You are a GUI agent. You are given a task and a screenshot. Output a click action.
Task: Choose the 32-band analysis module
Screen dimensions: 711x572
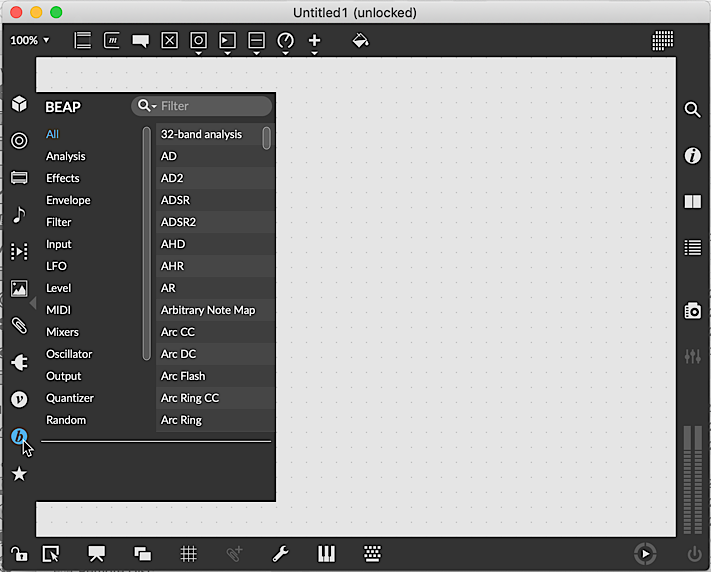(215, 134)
